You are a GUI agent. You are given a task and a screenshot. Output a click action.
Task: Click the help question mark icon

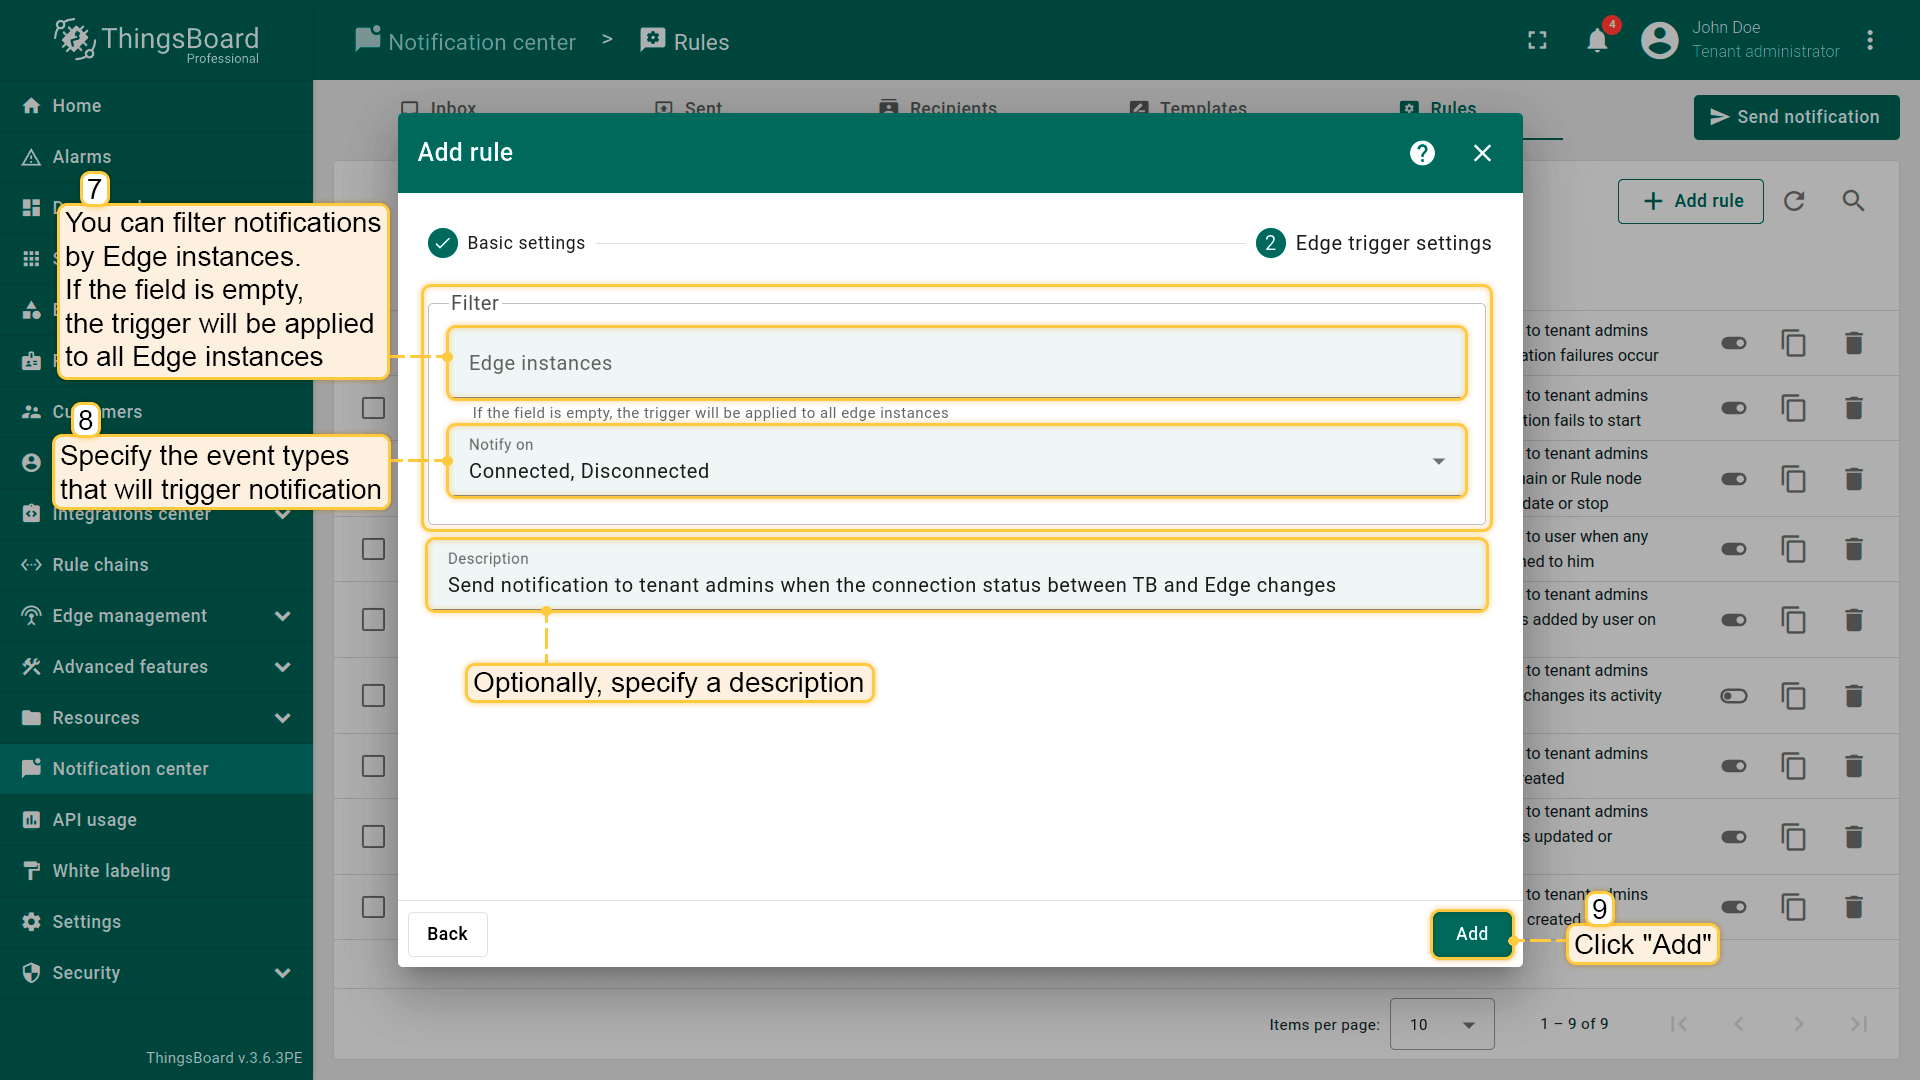point(1422,153)
